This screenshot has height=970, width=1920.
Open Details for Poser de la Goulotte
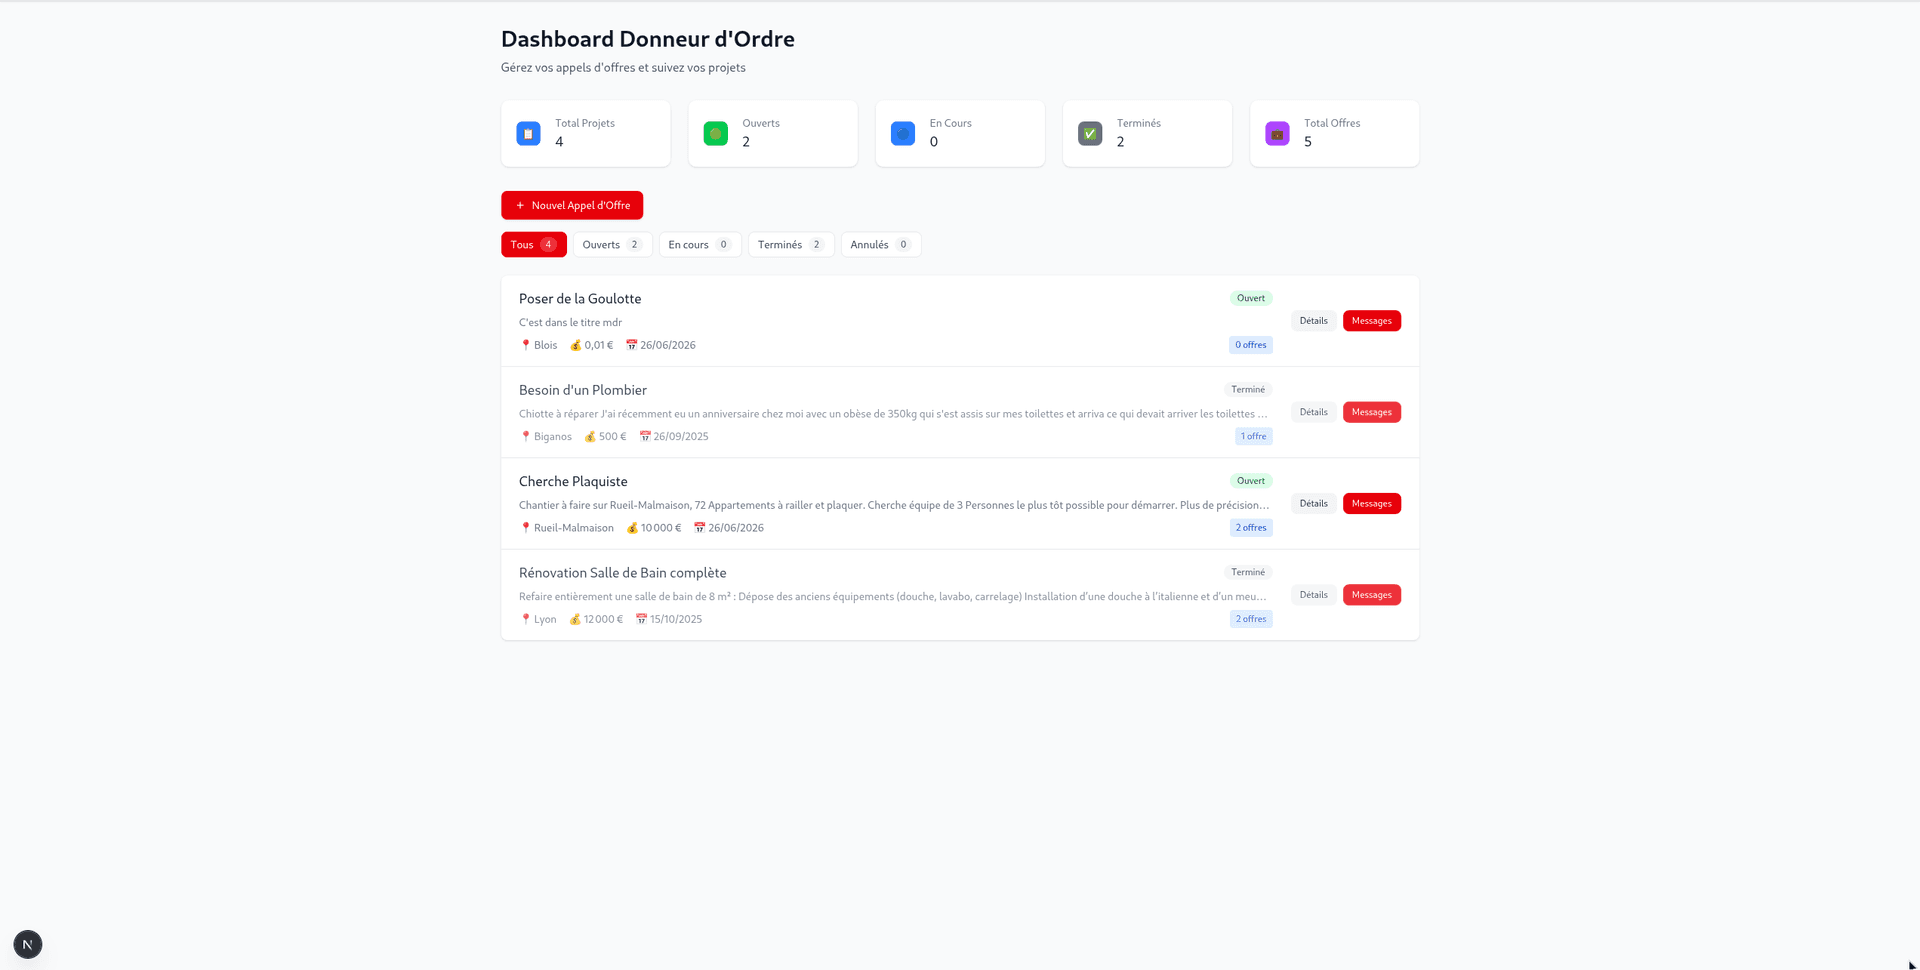click(x=1313, y=321)
